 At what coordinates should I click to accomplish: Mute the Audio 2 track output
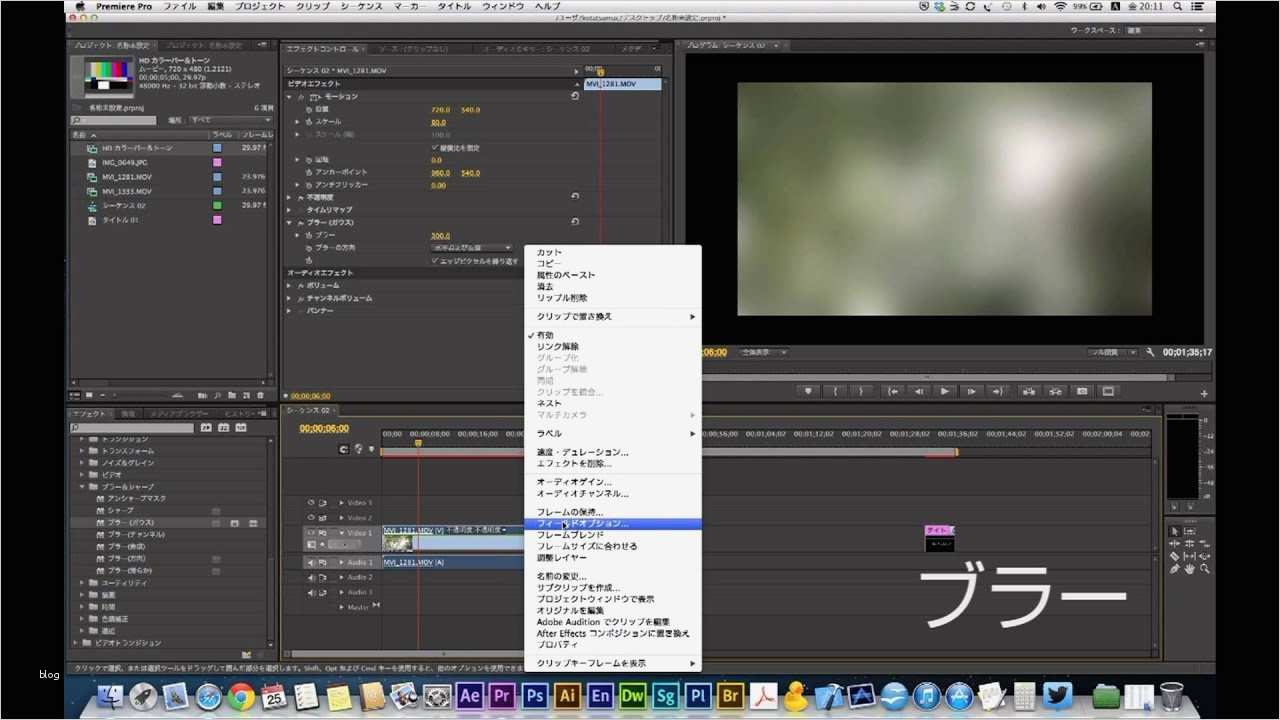[311, 577]
